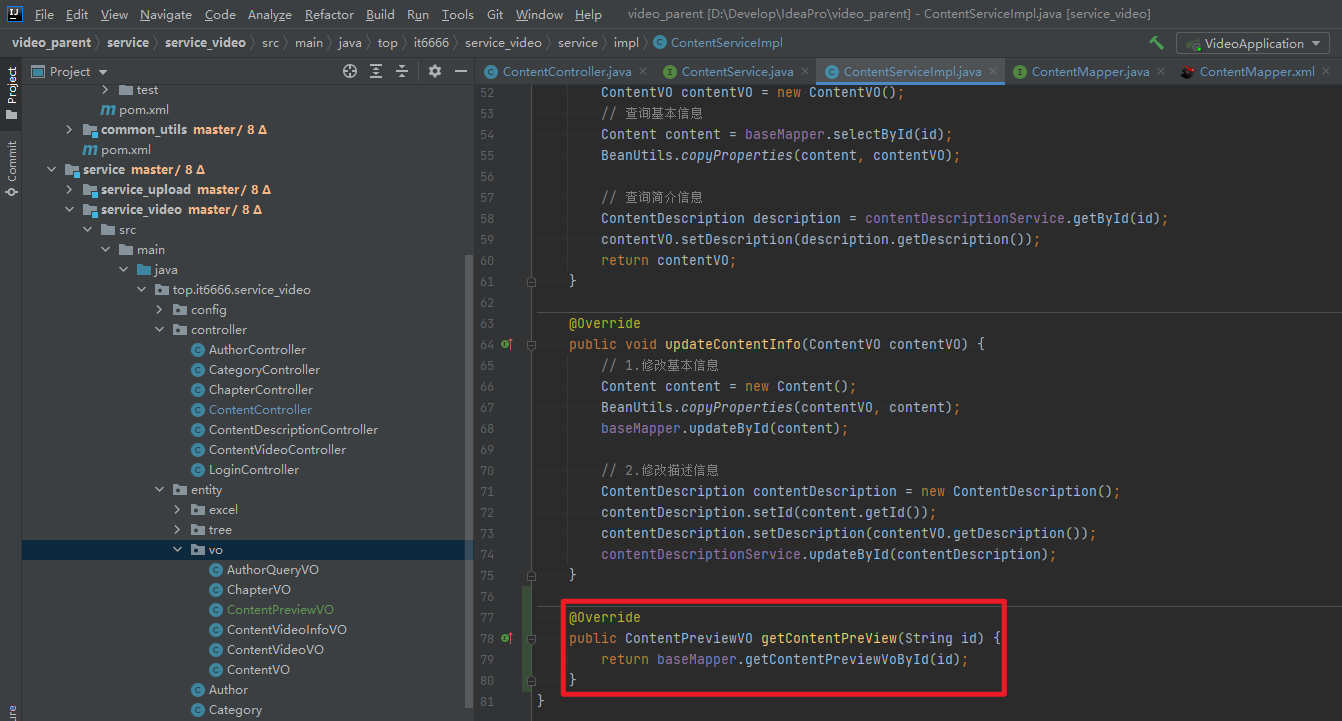The width and height of the screenshot is (1342, 721).
Task: Collapse the service_video module
Action: [69, 210]
